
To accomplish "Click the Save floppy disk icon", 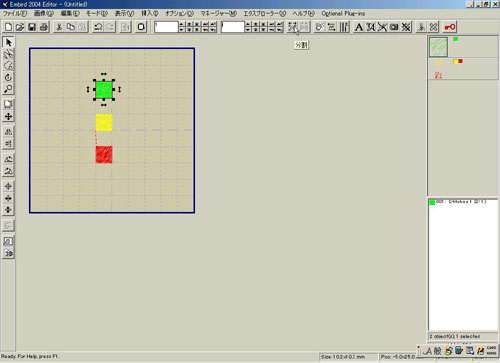I will tap(32, 27).
